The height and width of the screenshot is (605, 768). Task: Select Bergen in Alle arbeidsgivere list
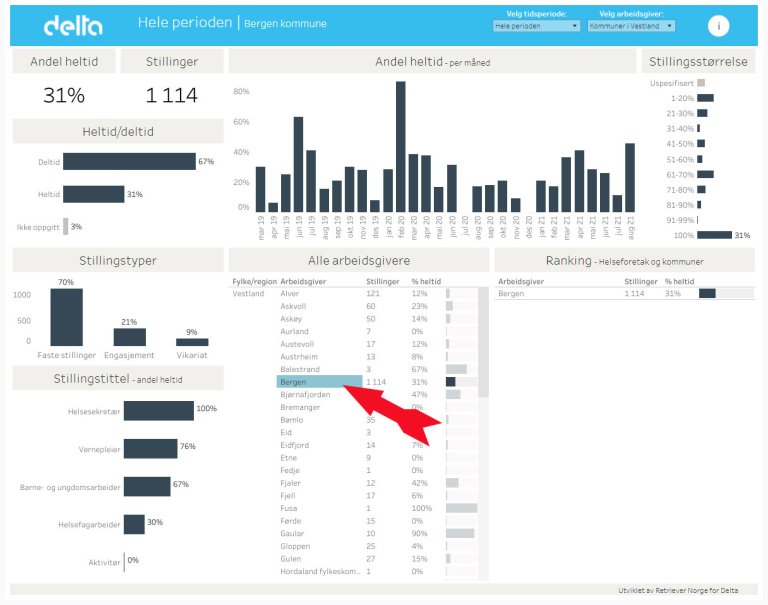tap(319, 382)
